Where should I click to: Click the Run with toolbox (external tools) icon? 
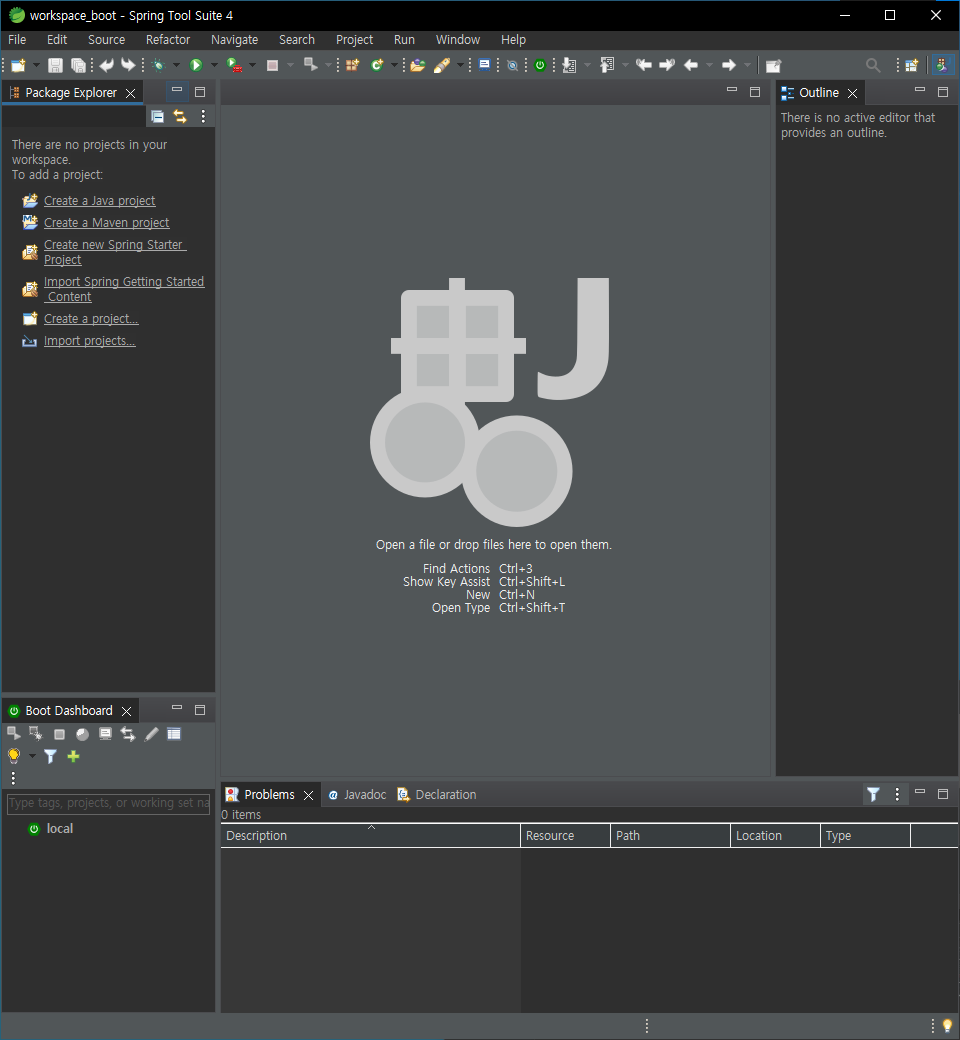point(234,65)
